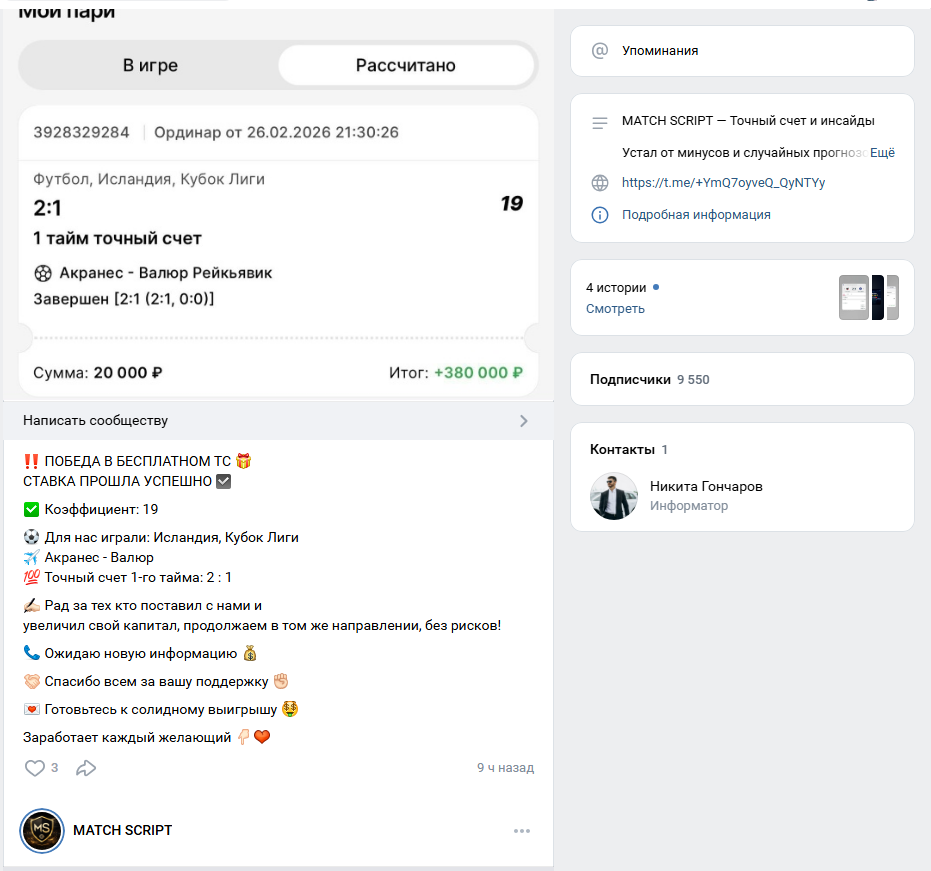Expand description with Ещё

882,153
